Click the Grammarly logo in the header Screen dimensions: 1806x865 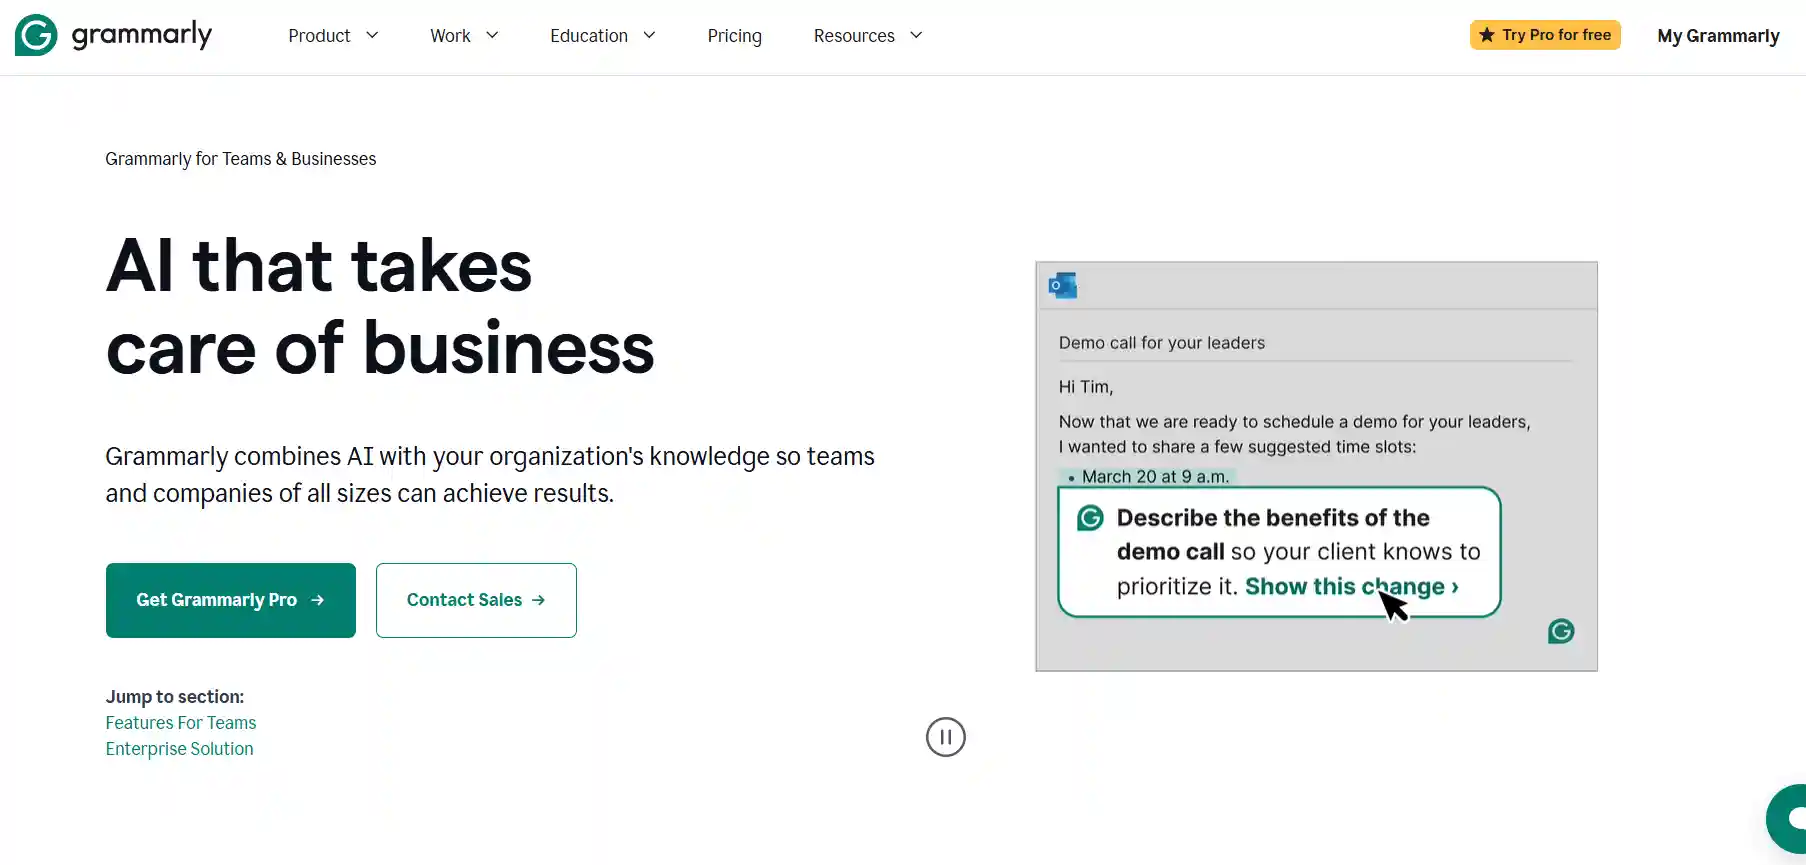tap(112, 35)
